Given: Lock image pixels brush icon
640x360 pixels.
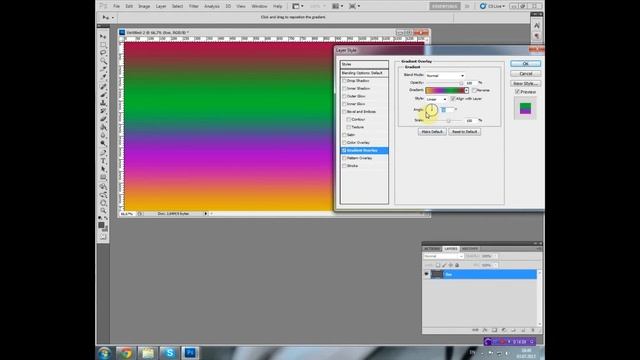Looking at the screenshot, I should tap(444, 265).
